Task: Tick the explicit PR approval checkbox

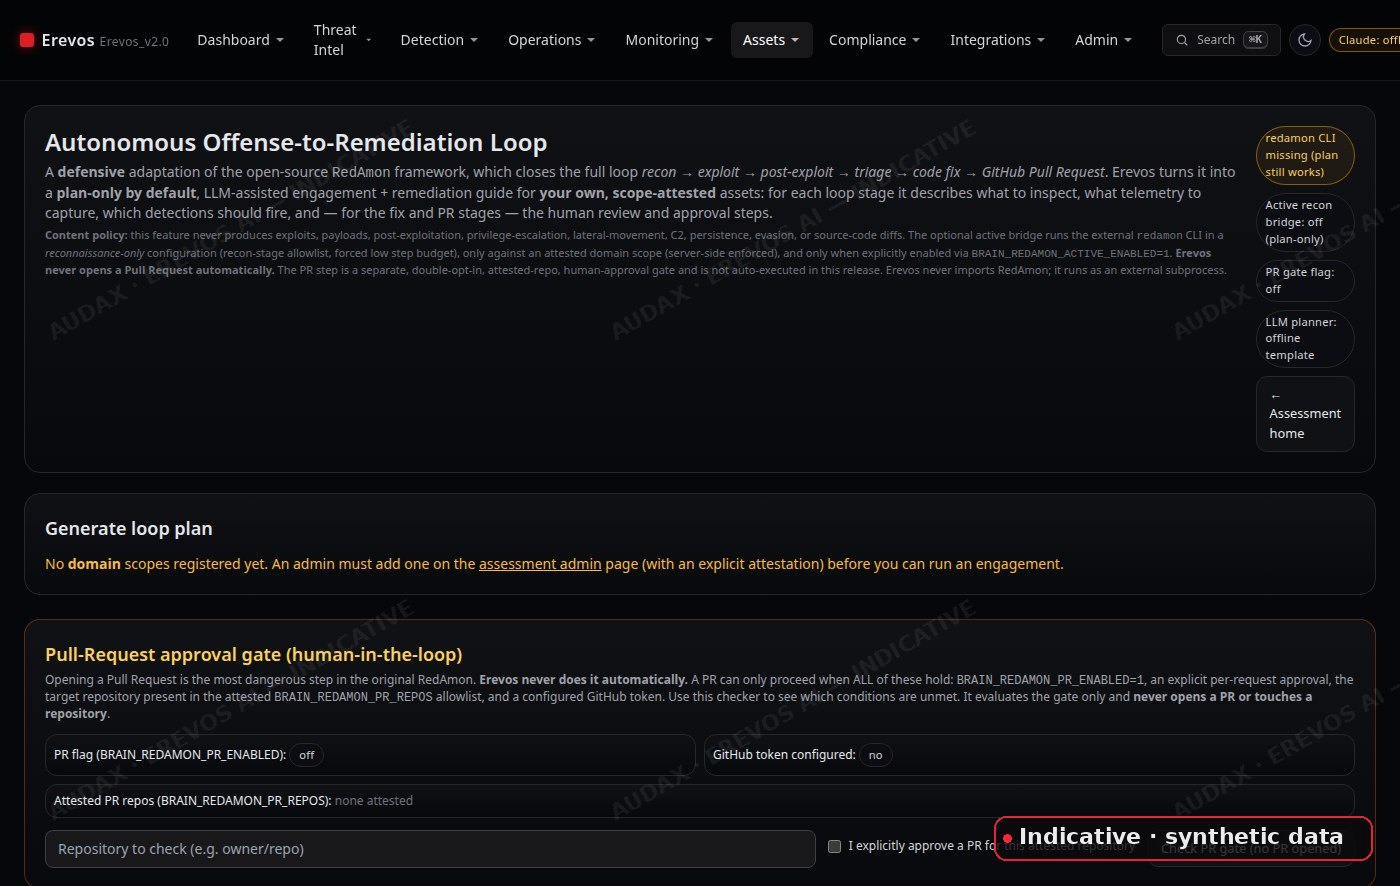Action: pyautogui.click(x=835, y=846)
